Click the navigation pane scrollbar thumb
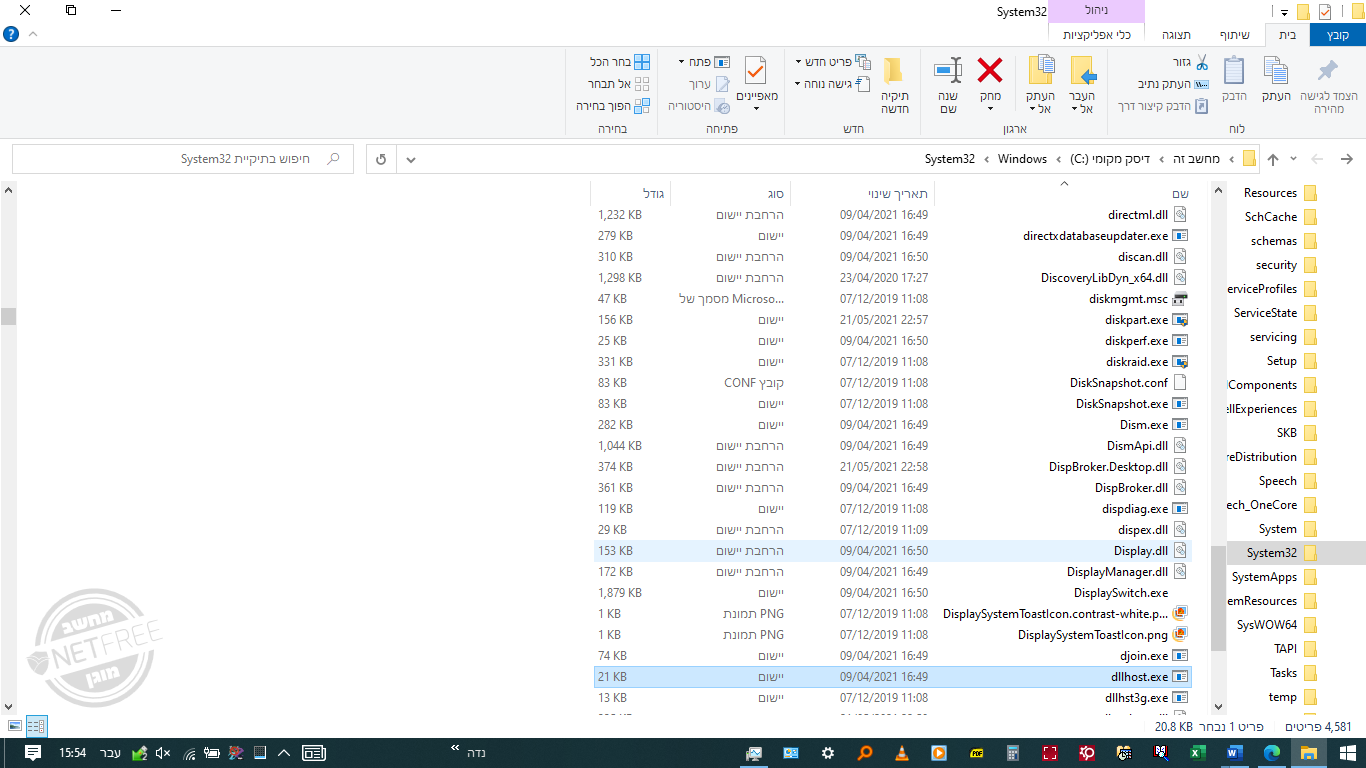Viewport: 1366px width, 768px height. click(1218, 598)
